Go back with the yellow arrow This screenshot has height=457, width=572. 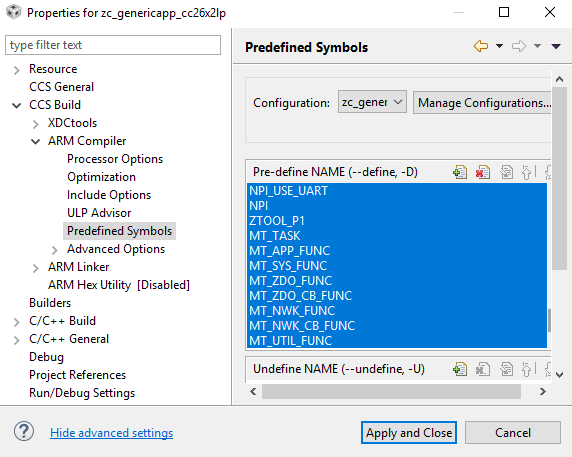[x=481, y=46]
